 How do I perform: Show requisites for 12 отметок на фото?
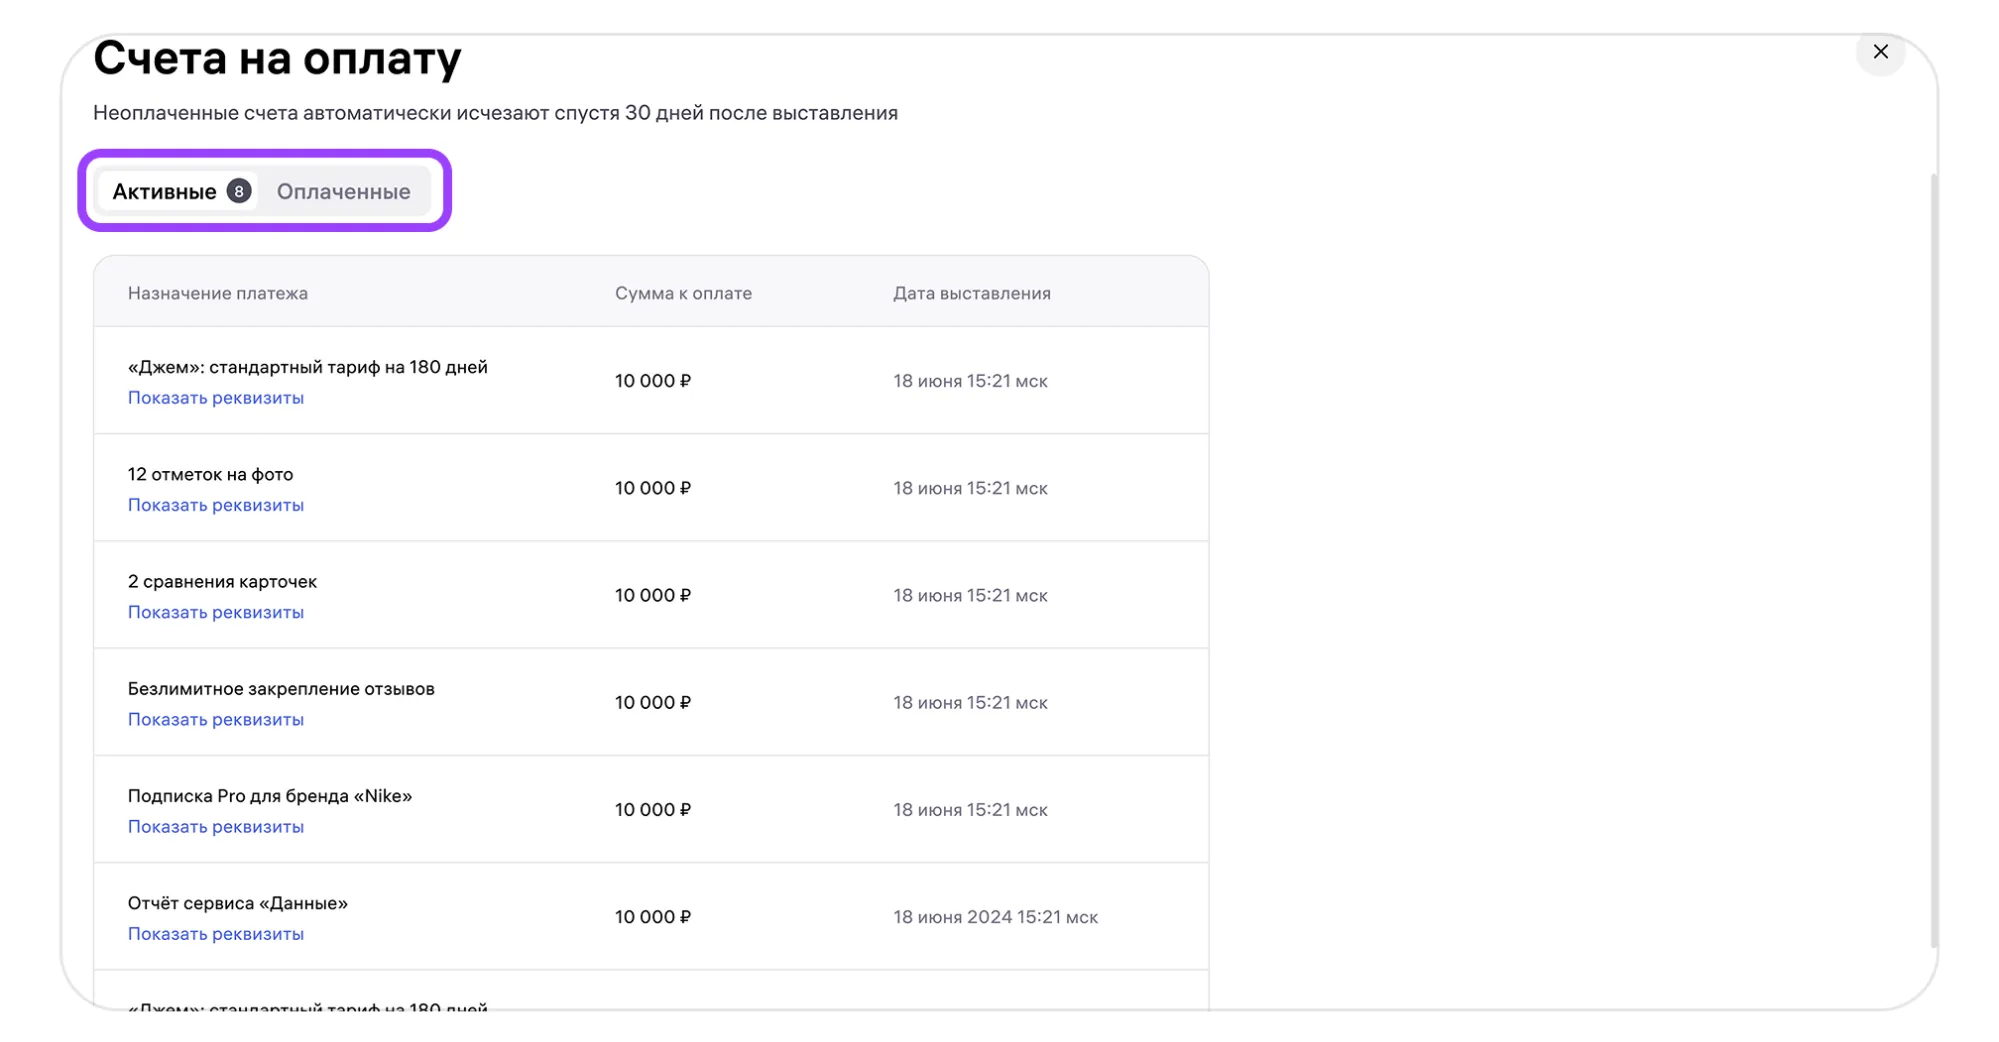click(215, 505)
